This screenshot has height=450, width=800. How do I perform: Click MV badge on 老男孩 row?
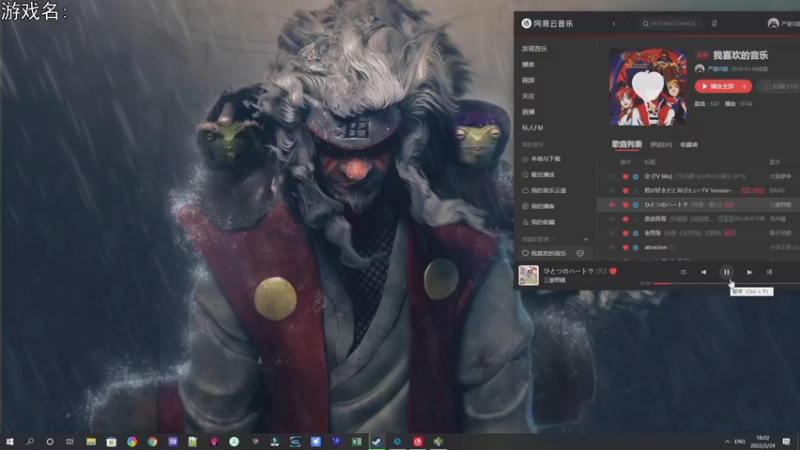coord(730,233)
